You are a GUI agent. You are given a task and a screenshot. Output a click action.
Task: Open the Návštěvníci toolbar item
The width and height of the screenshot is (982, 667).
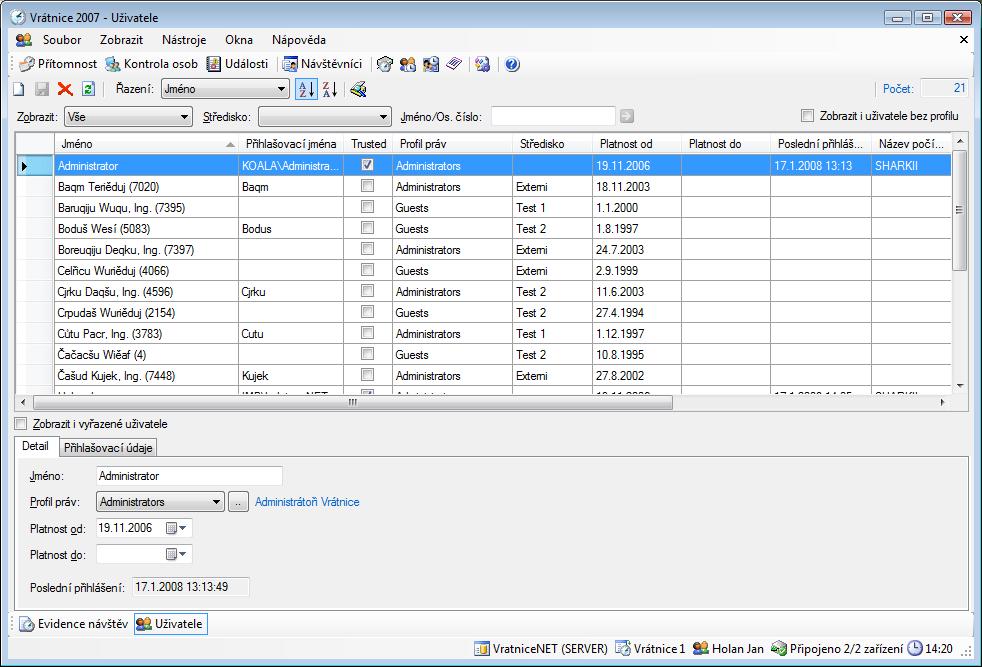[x=323, y=64]
